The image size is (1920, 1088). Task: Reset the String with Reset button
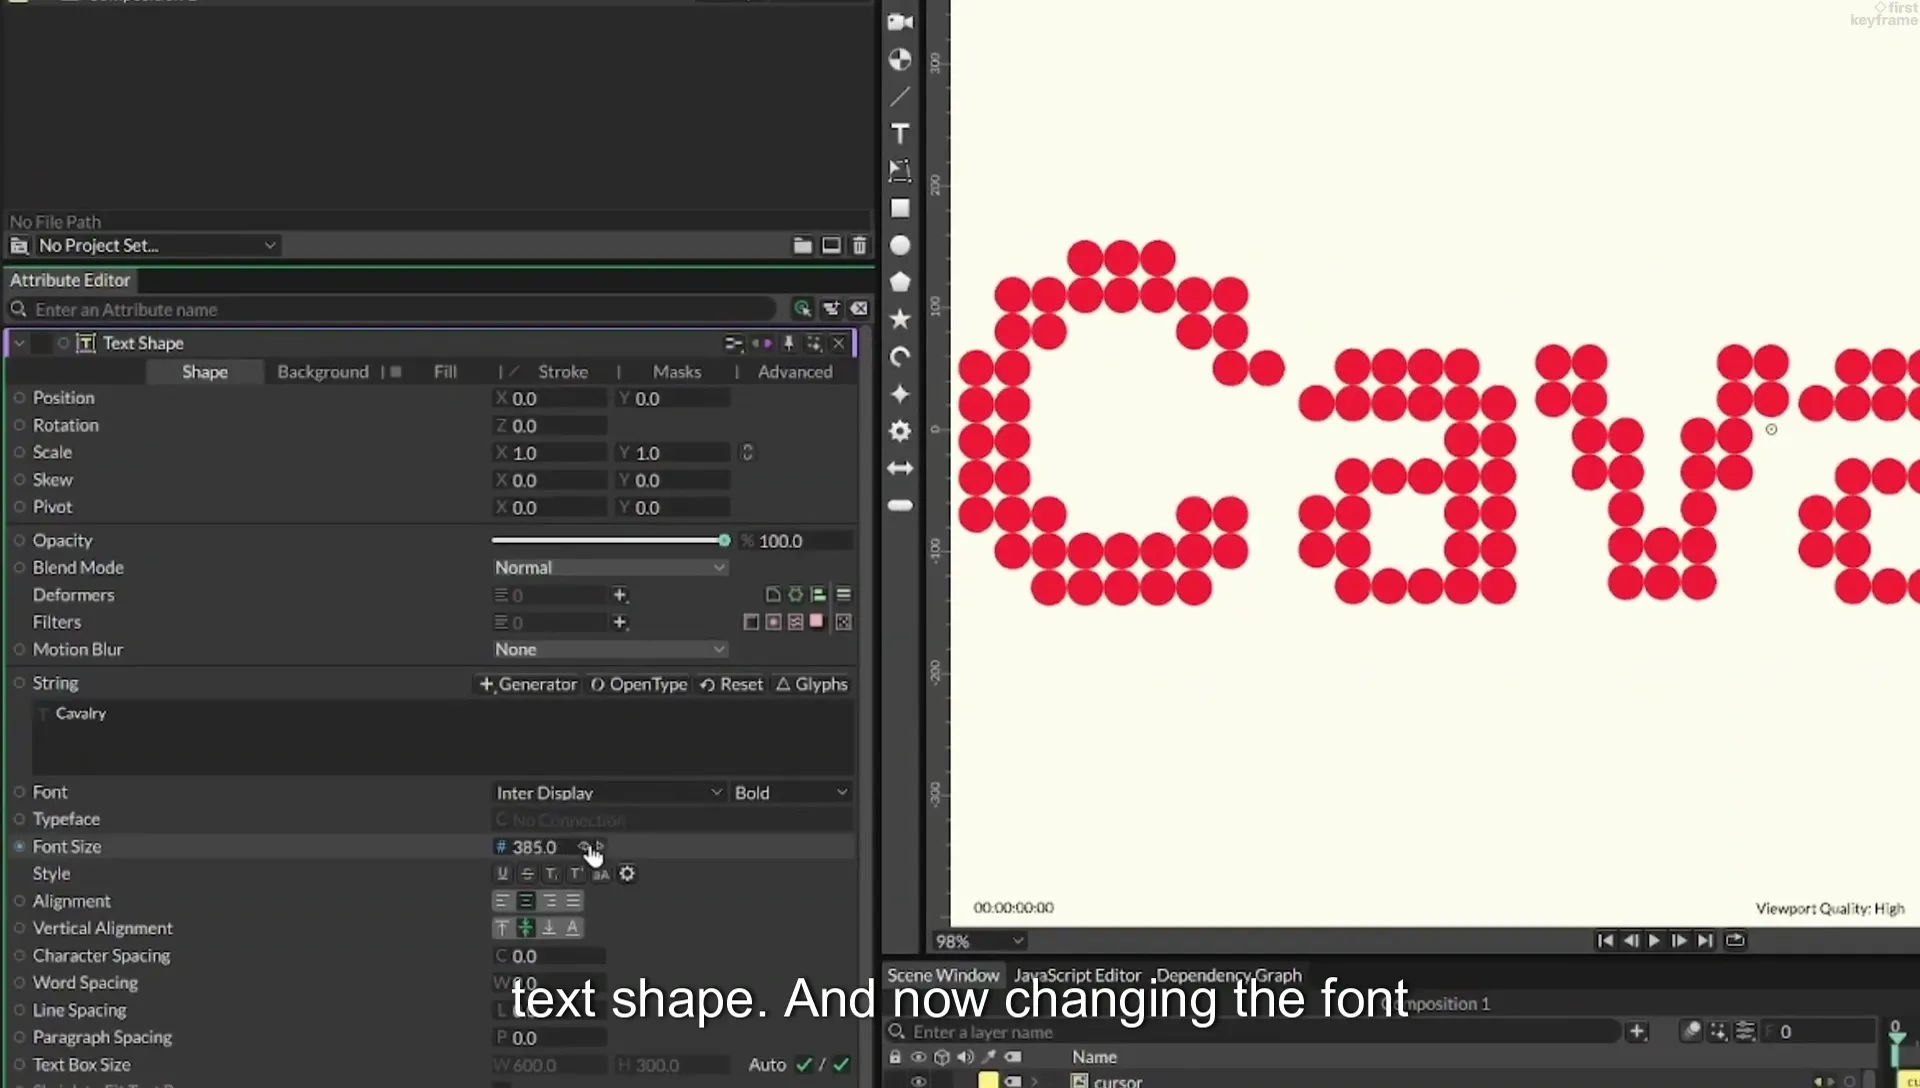(x=731, y=685)
